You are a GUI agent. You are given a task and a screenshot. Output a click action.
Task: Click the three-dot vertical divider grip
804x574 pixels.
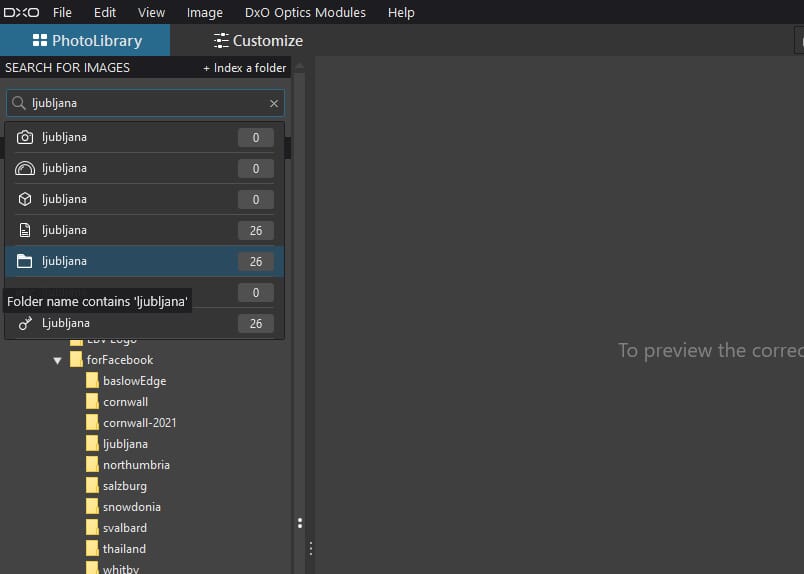tap(311, 549)
